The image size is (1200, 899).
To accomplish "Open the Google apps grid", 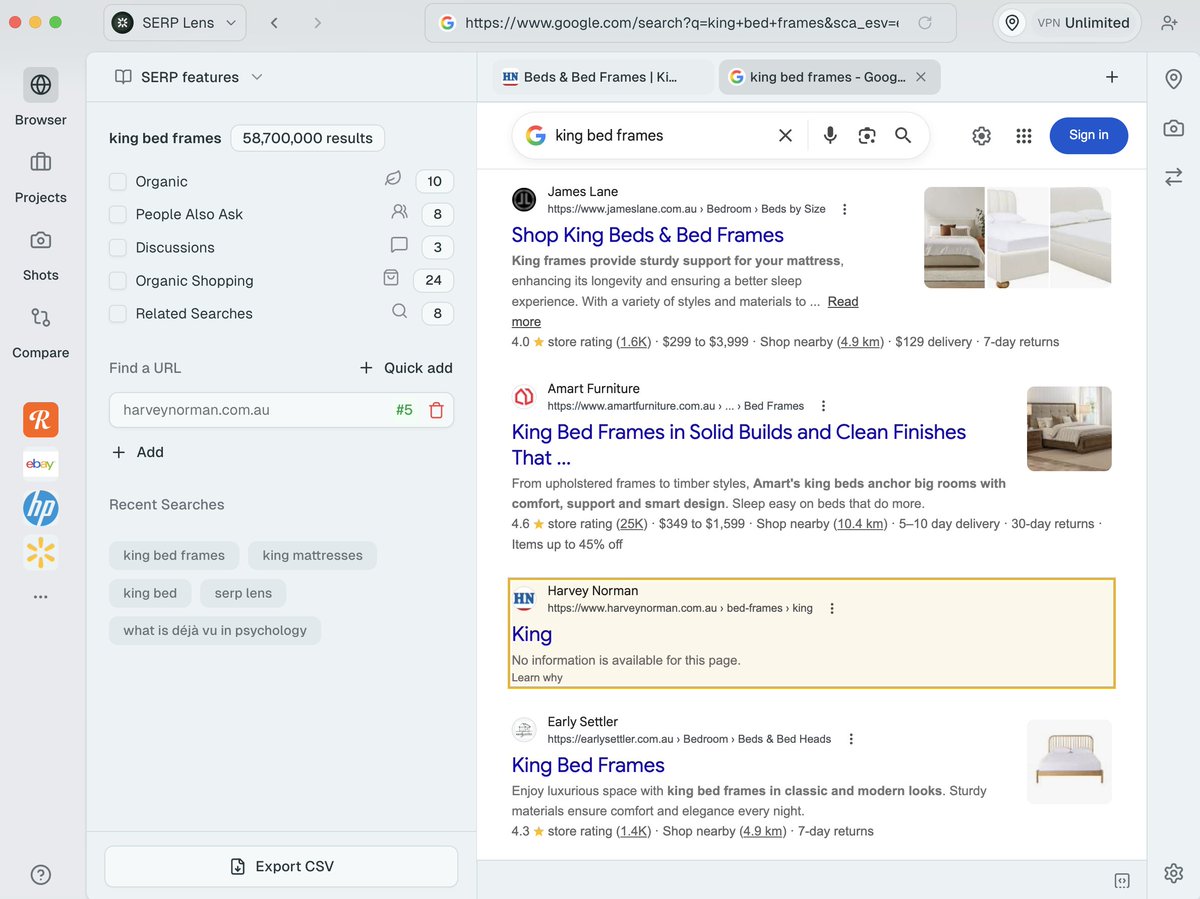I will pyautogui.click(x=1023, y=136).
